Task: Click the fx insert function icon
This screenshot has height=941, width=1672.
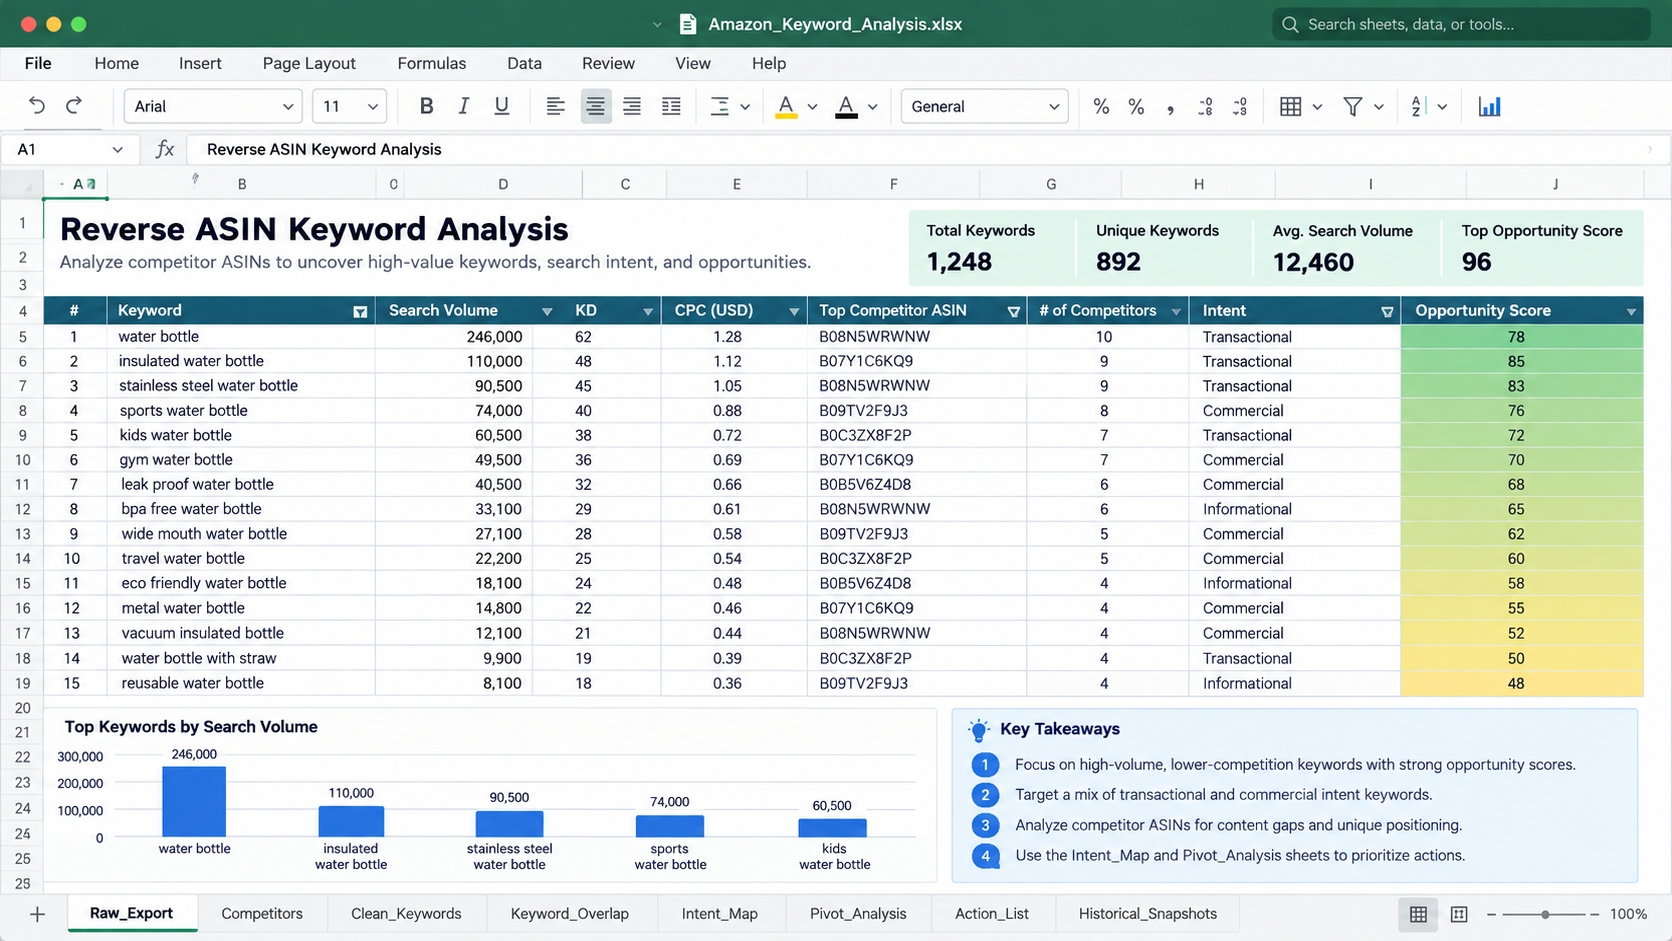Action: pyautogui.click(x=165, y=149)
